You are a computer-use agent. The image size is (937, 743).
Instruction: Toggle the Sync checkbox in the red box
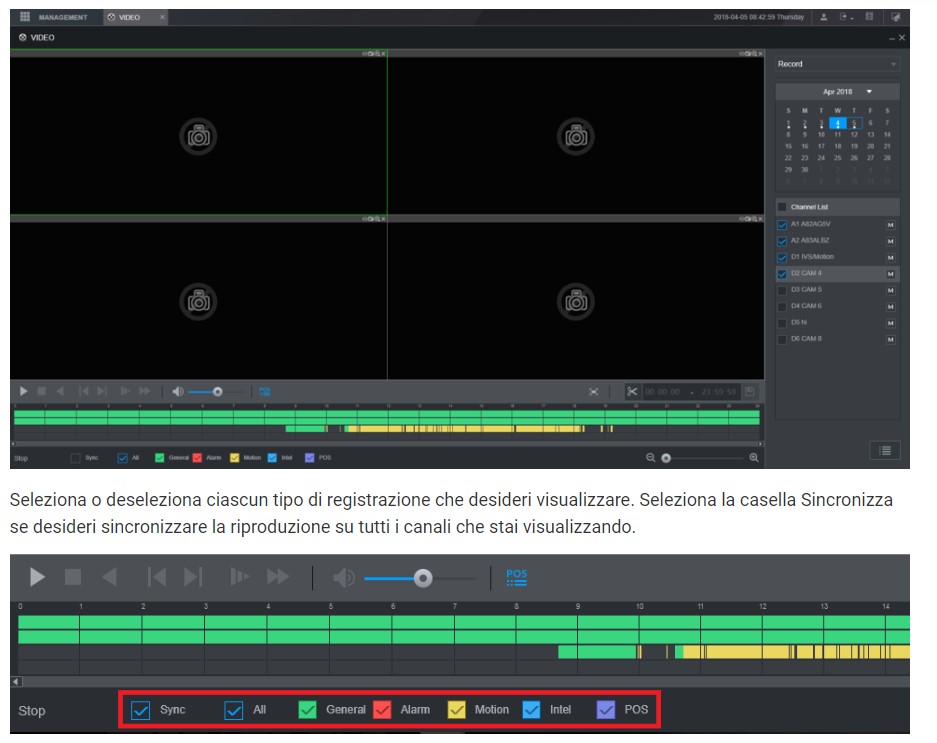[140, 710]
